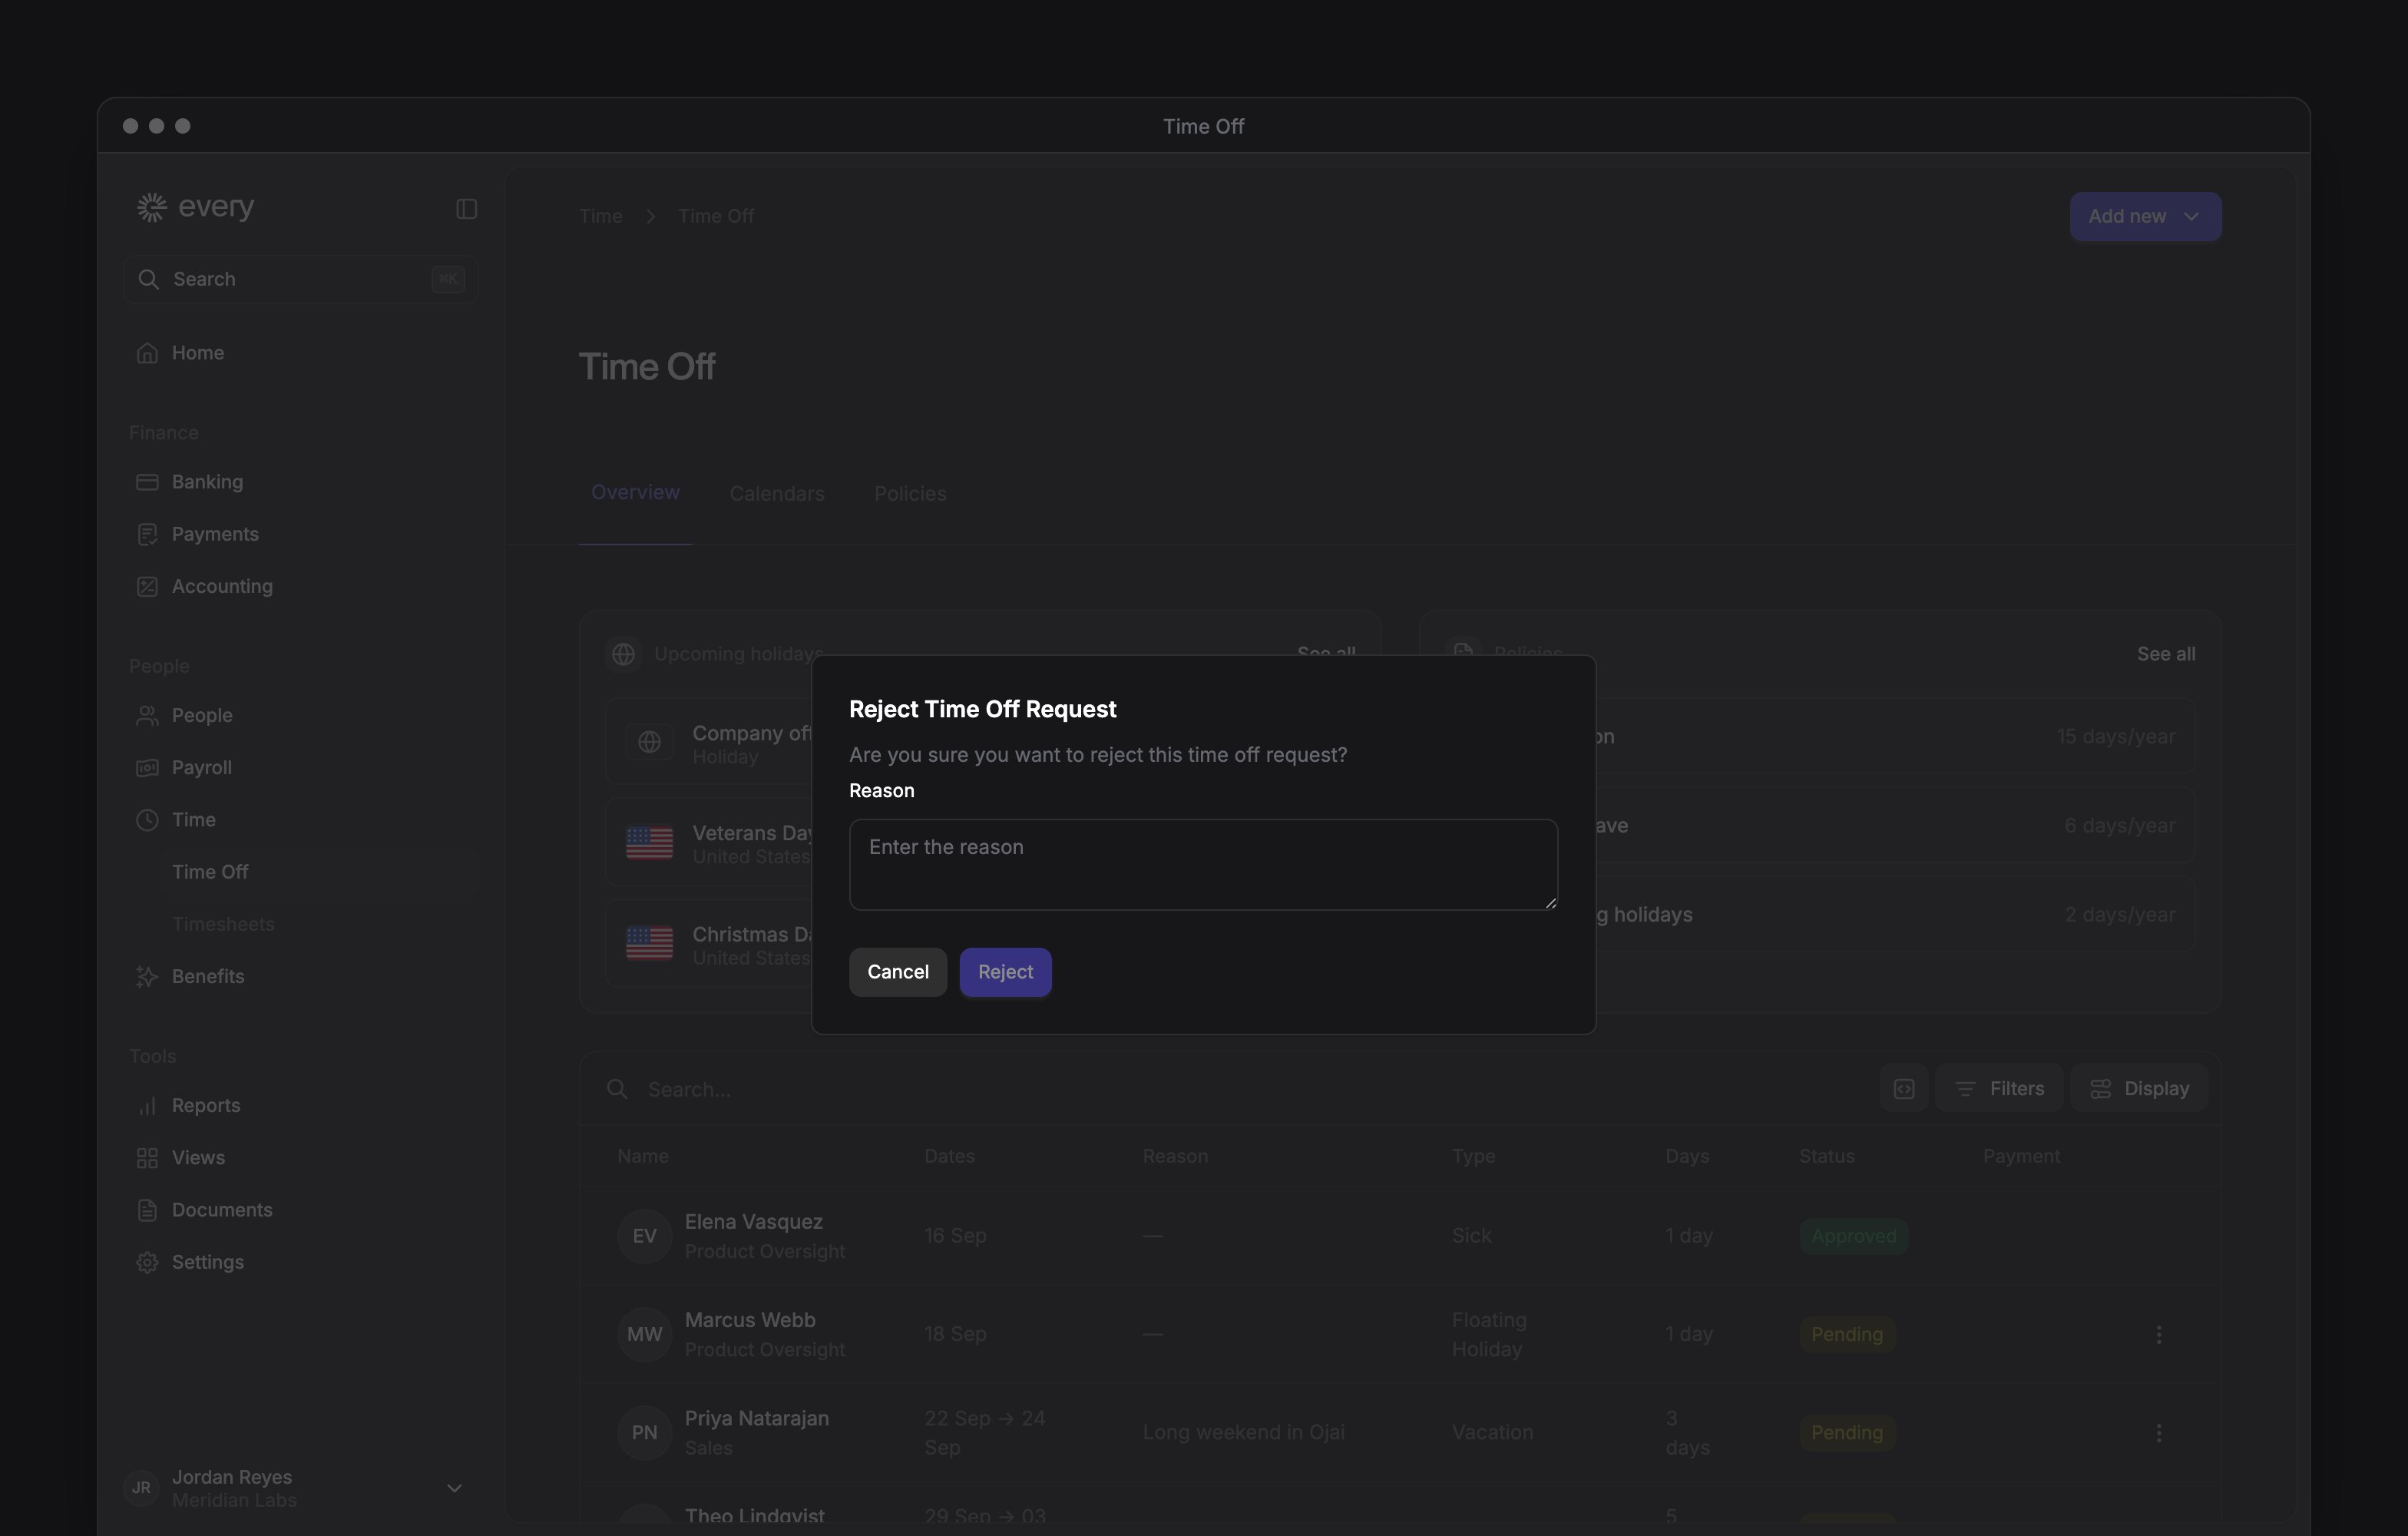This screenshot has width=2408, height=1536.
Task: Click the Settings gear icon
Action: (x=147, y=1262)
